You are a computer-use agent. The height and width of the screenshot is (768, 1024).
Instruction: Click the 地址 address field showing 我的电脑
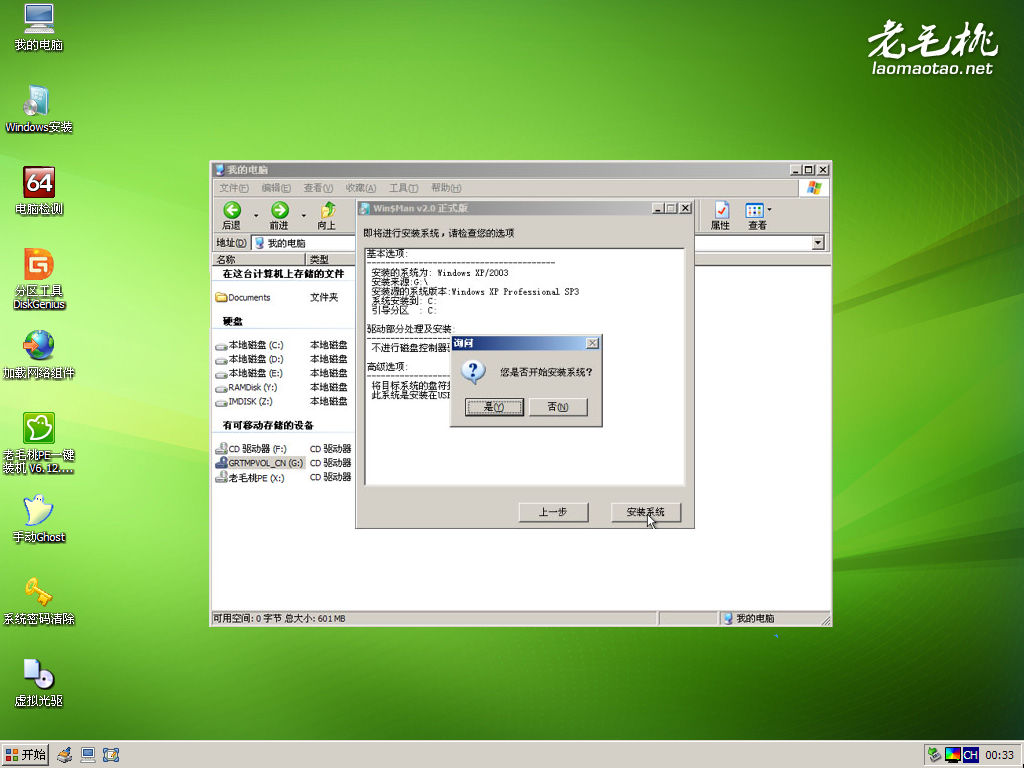(x=304, y=243)
